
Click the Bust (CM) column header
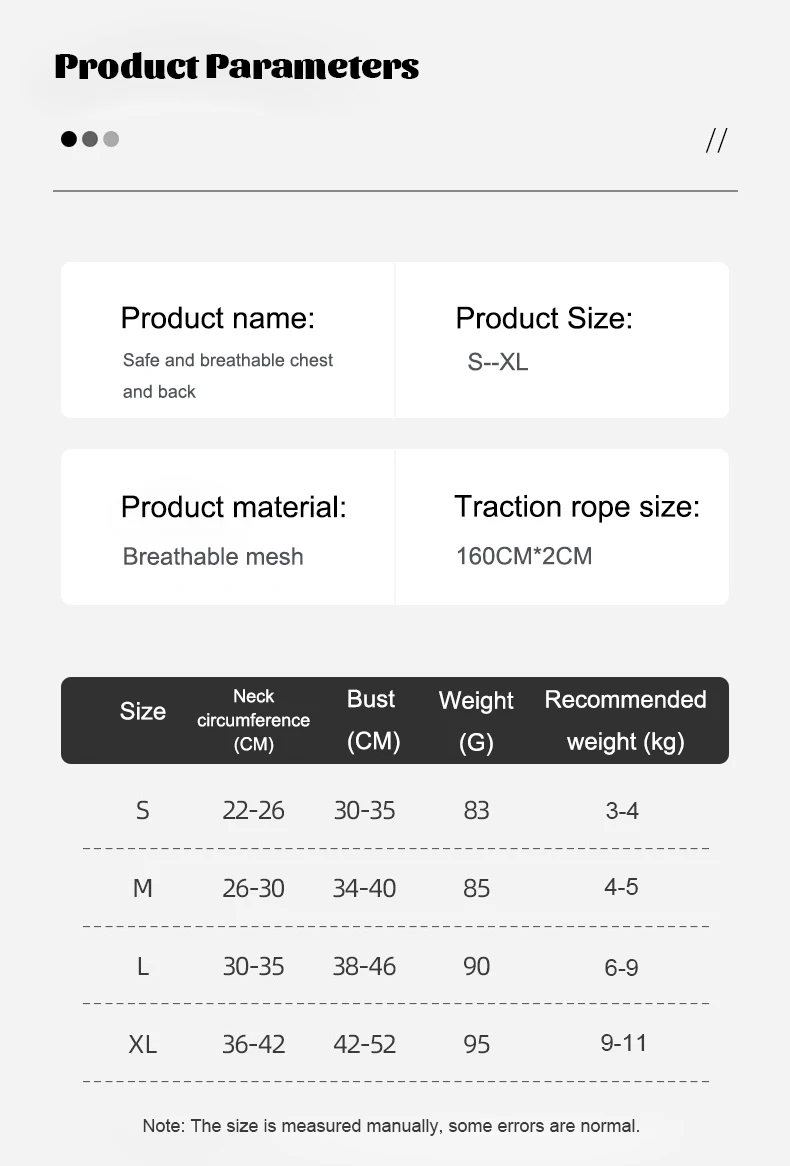(x=372, y=720)
